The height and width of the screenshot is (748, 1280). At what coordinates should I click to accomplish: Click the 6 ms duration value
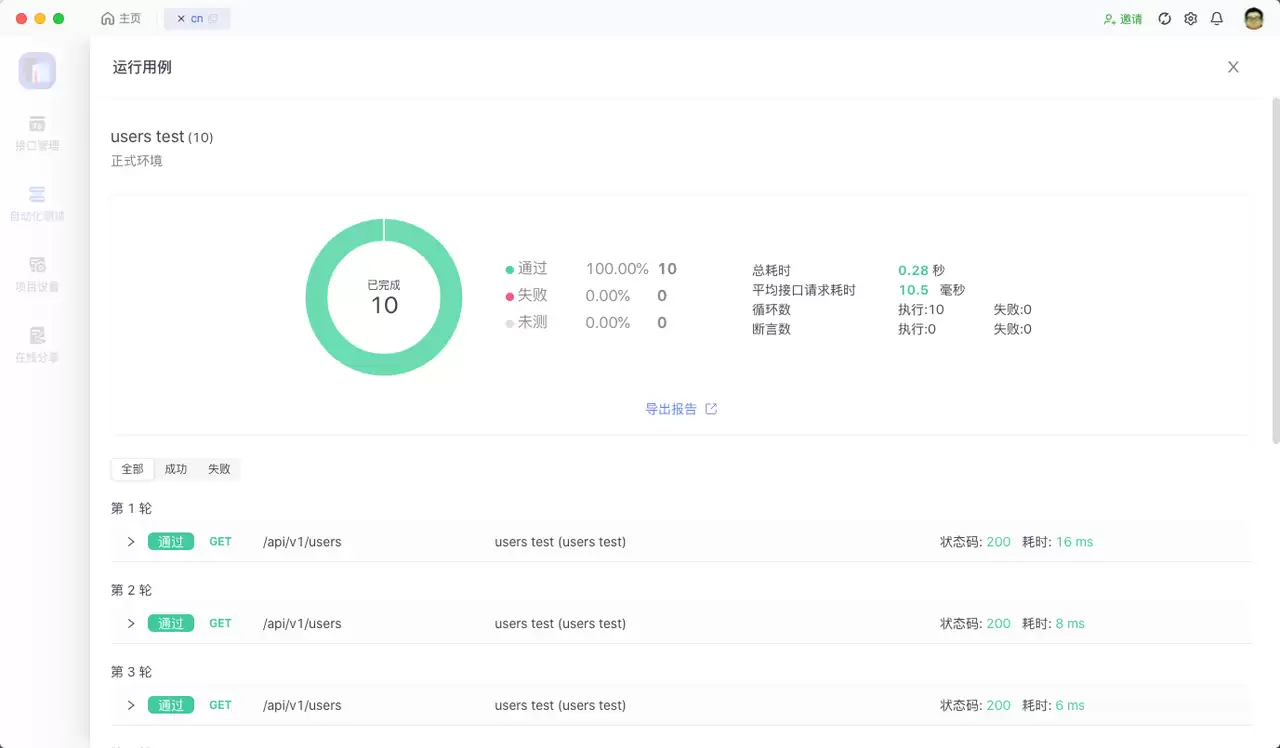point(1070,706)
